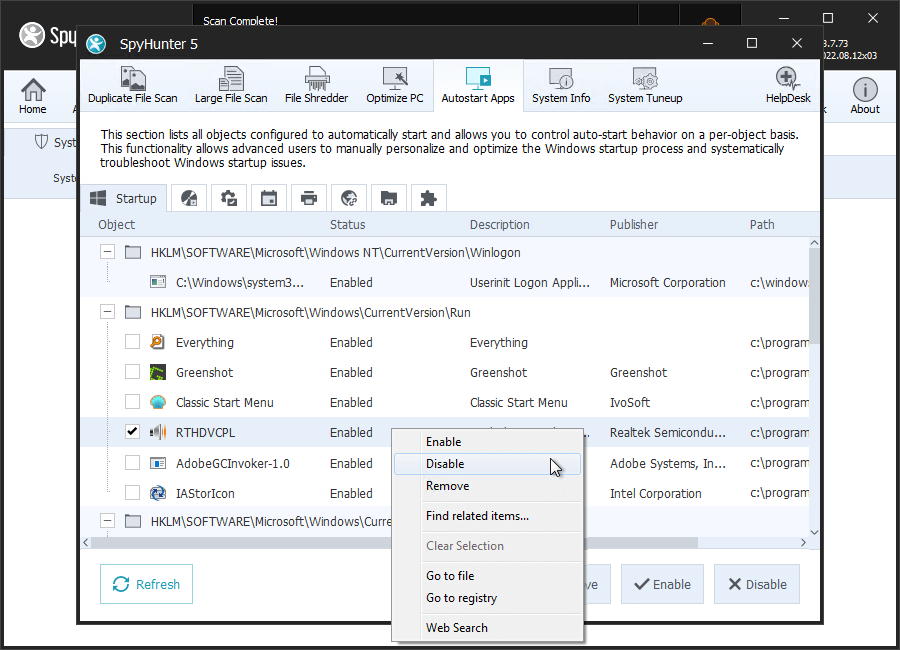Select Go to registry in context menu
Viewport: 900px width, 650px height.
[x=461, y=598]
